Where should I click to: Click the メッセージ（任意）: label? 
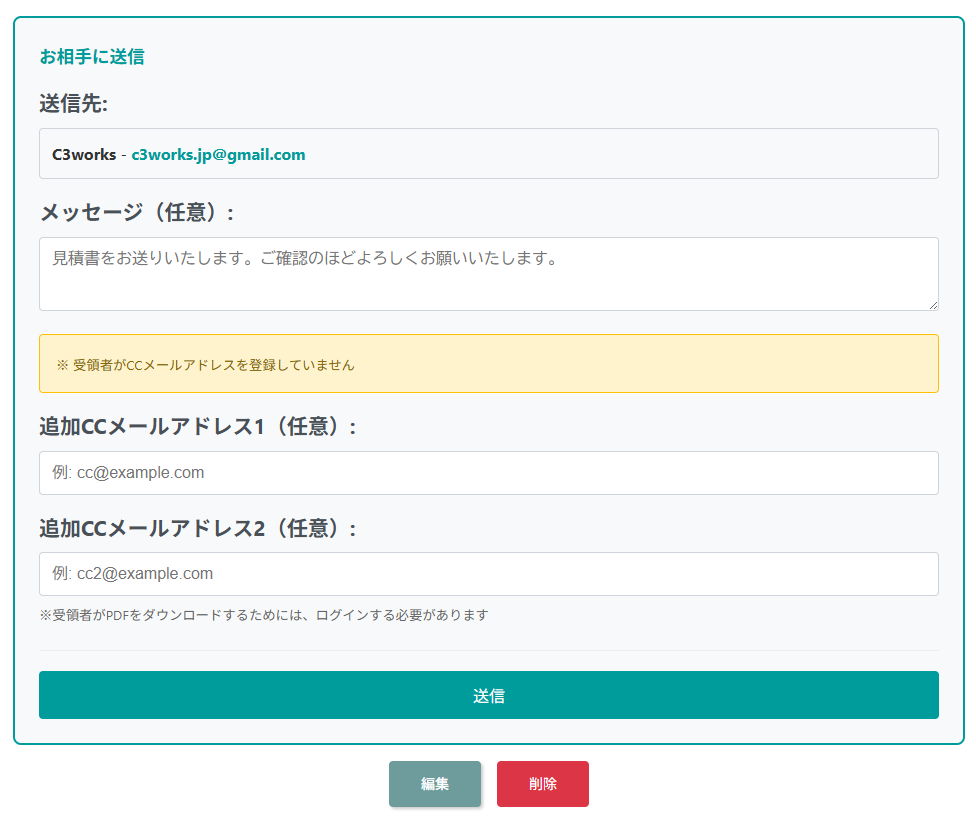coord(137,212)
